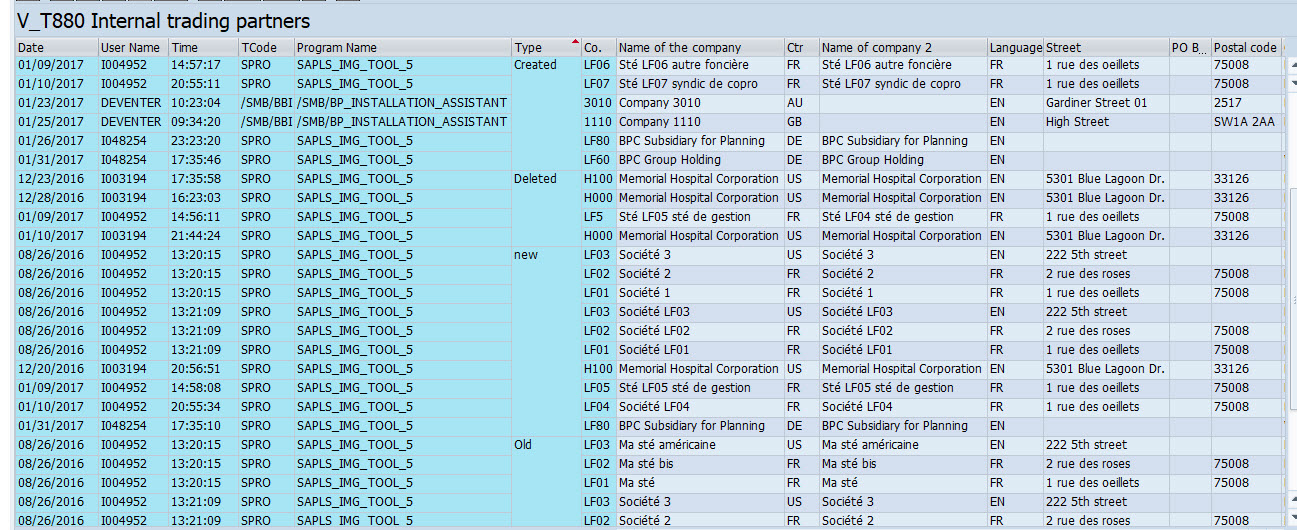The height and width of the screenshot is (530, 1297).
Task: Select street cell 'High Street'
Action: pos(1106,122)
